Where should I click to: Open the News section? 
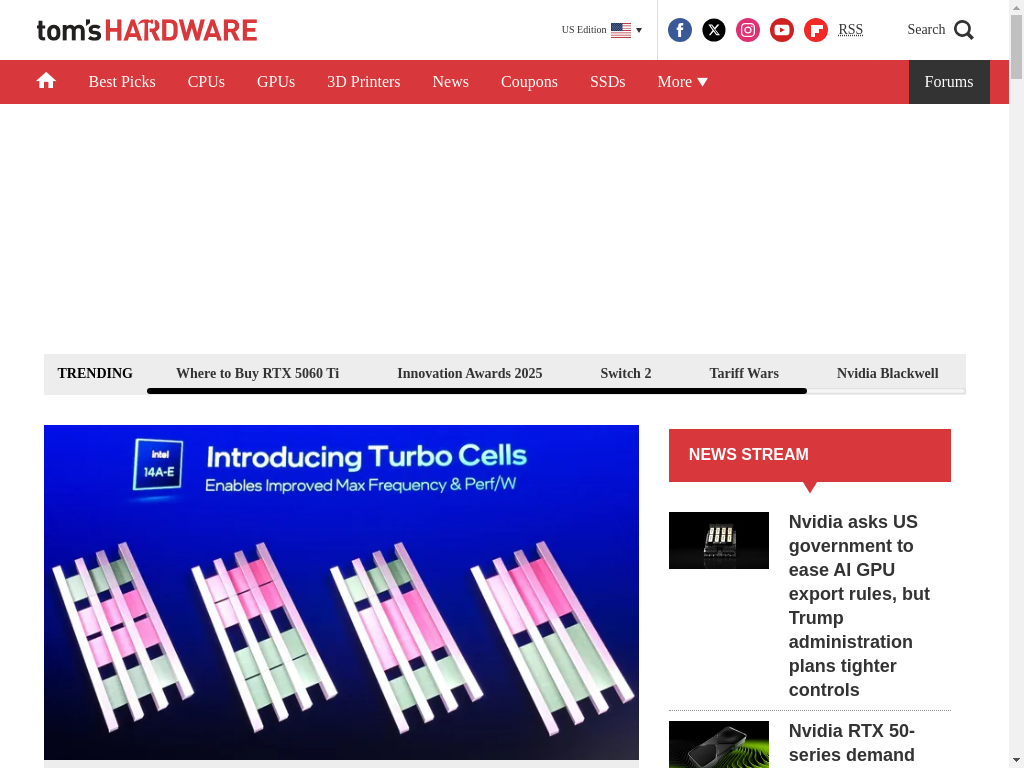451,82
